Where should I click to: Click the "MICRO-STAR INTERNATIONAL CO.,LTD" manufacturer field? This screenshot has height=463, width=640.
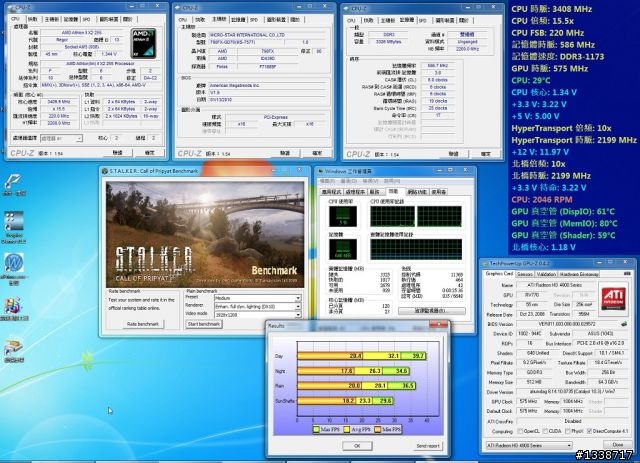click(x=267, y=35)
